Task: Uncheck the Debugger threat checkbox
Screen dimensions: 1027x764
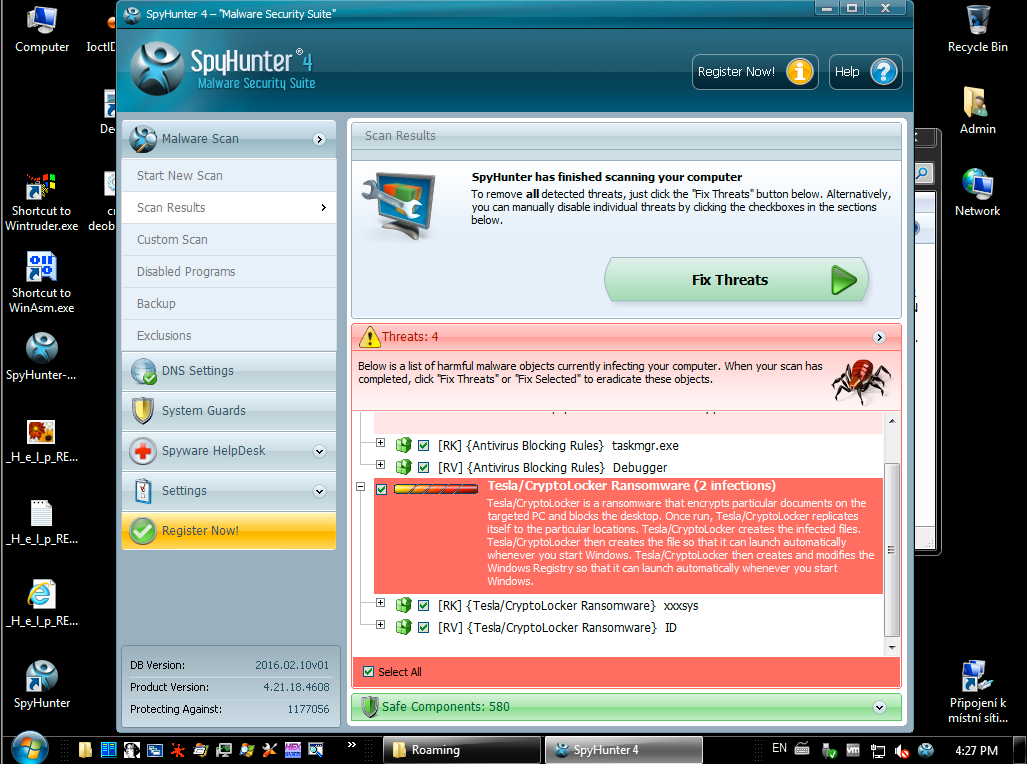Action: click(424, 467)
